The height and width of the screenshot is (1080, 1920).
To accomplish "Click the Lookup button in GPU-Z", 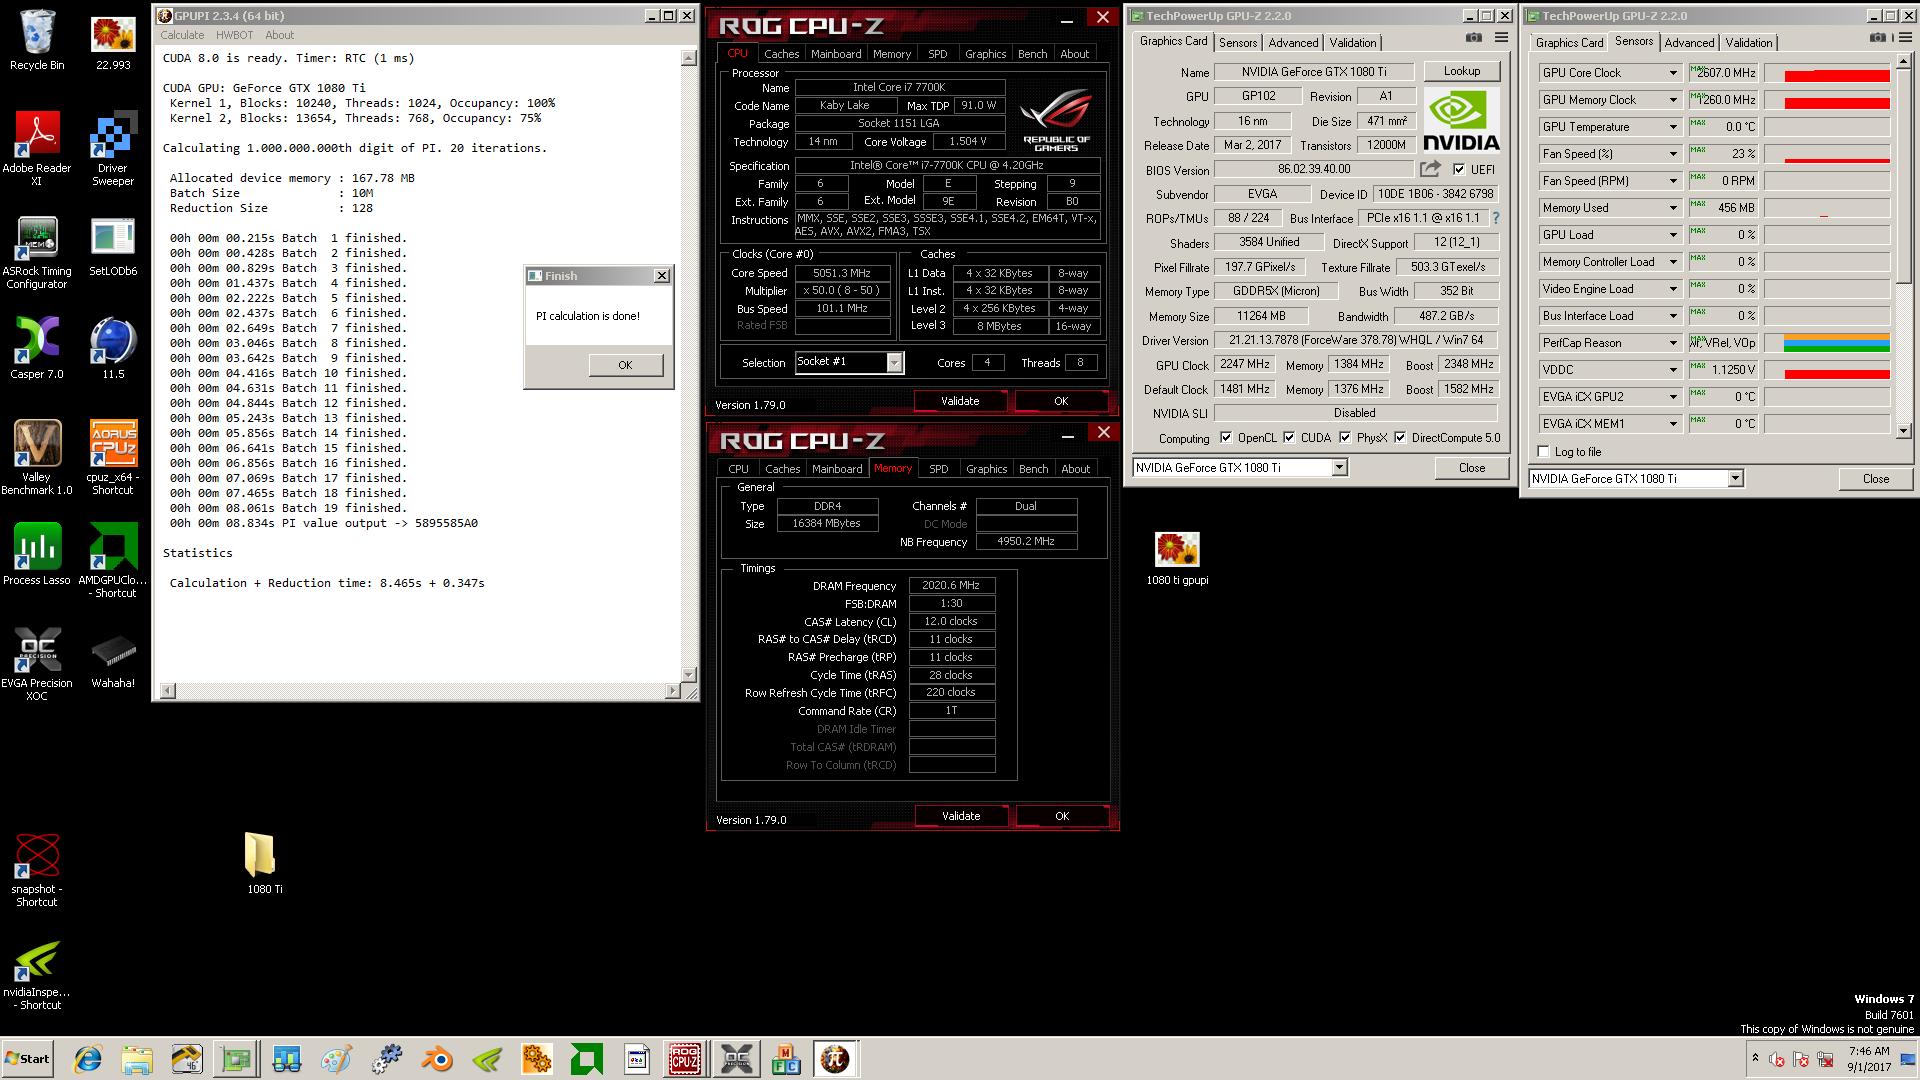I will (x=1461, y=71).
